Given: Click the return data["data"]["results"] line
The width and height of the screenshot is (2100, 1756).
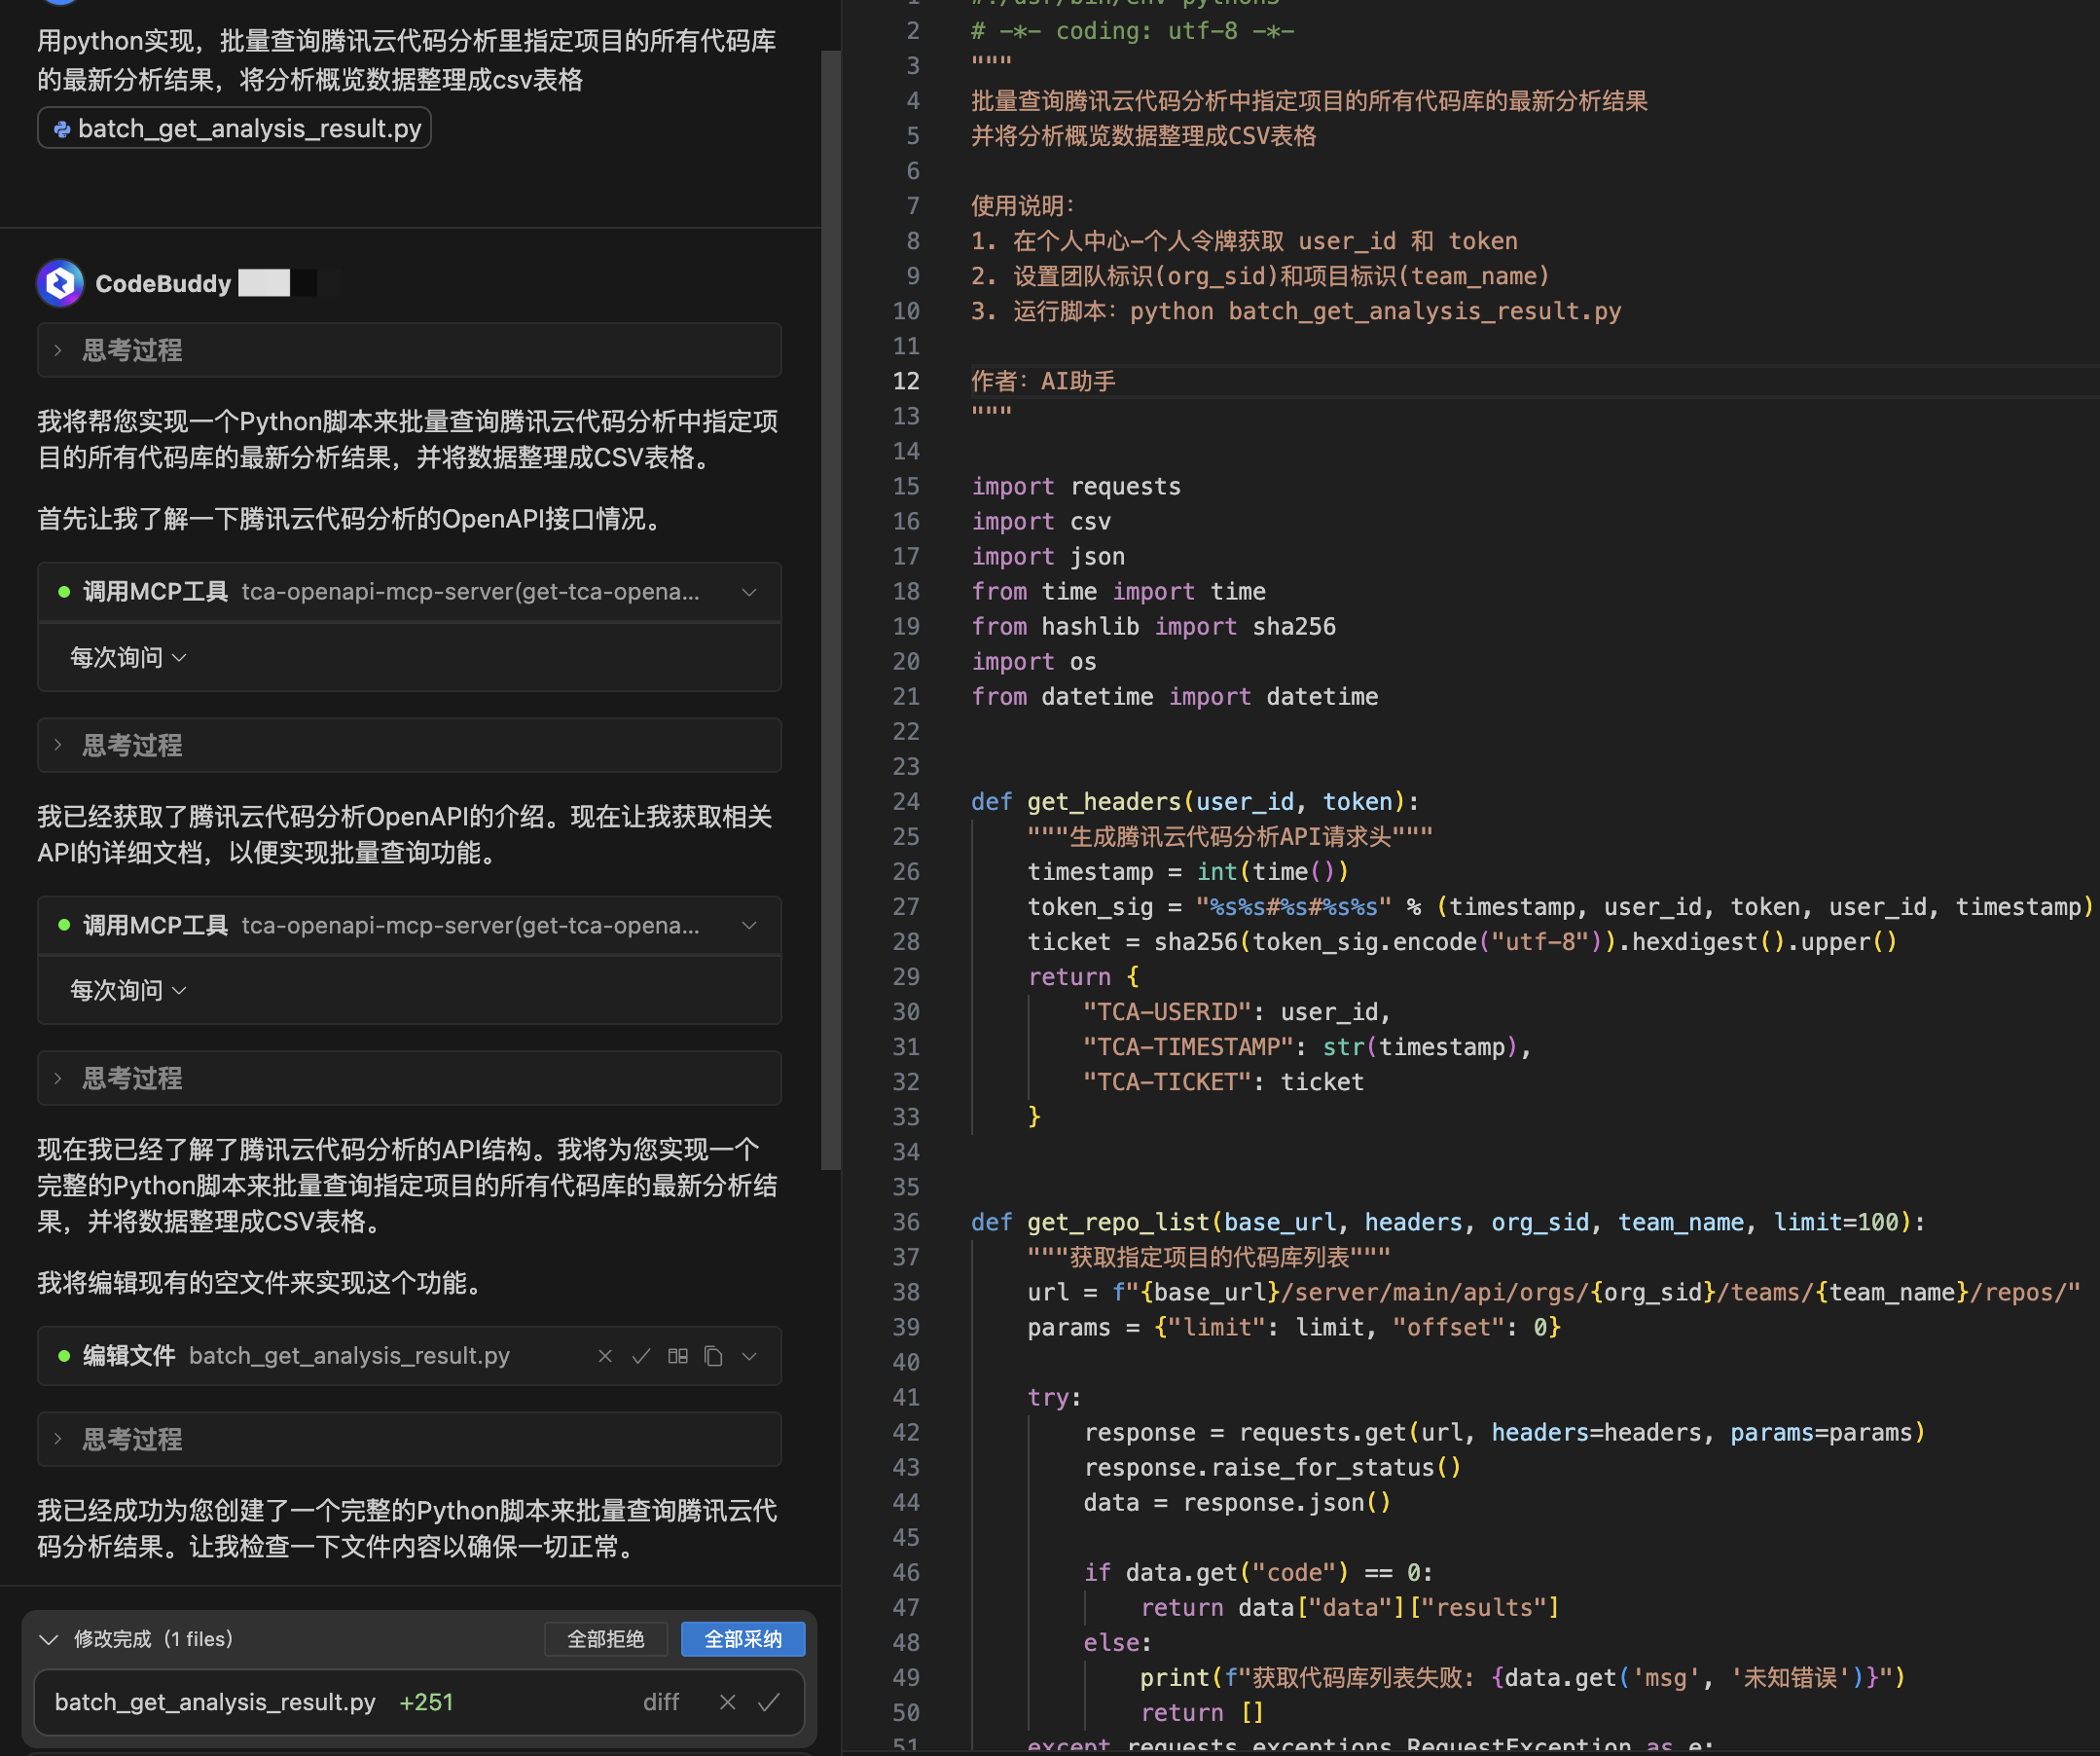Looking at the screenshot, I should [x=1350, y=1607].
